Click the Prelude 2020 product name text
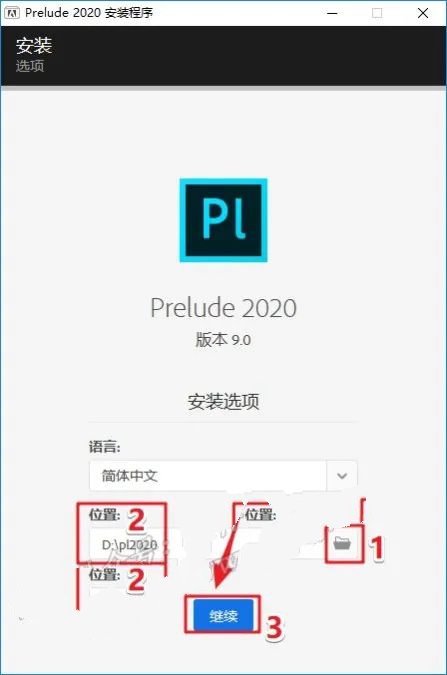 pos(224,308)
